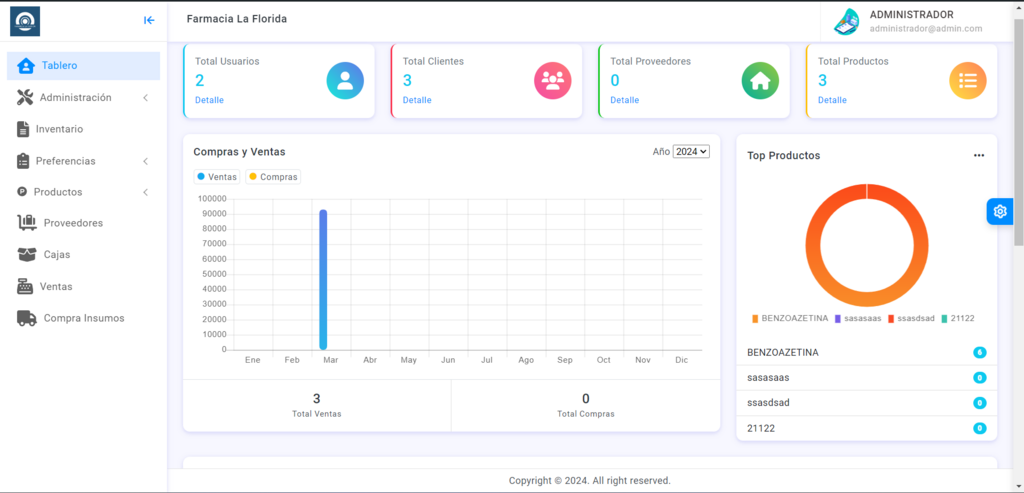Click the Total Usuarios user icon

pyautogui.click(x=345, y=81)
